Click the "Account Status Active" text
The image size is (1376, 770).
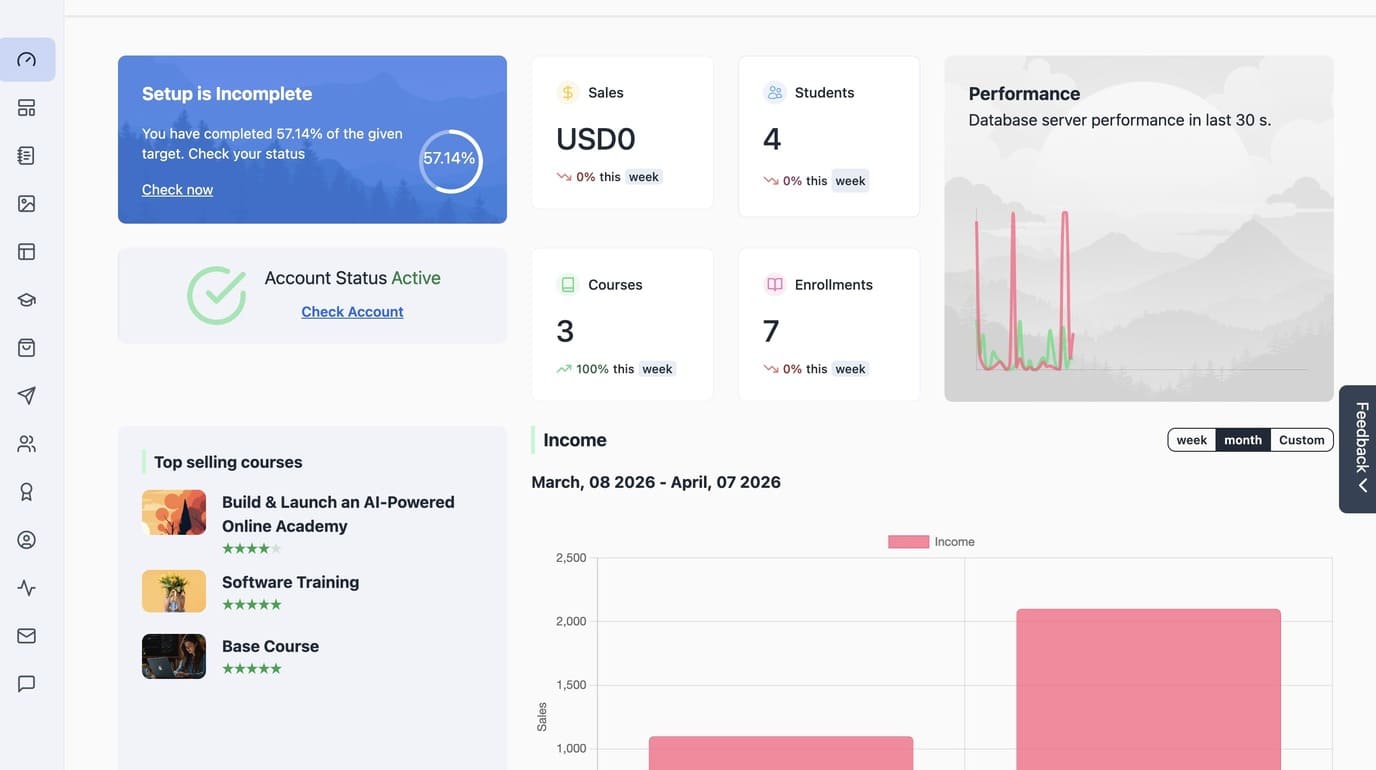click(x=352, y=278)
